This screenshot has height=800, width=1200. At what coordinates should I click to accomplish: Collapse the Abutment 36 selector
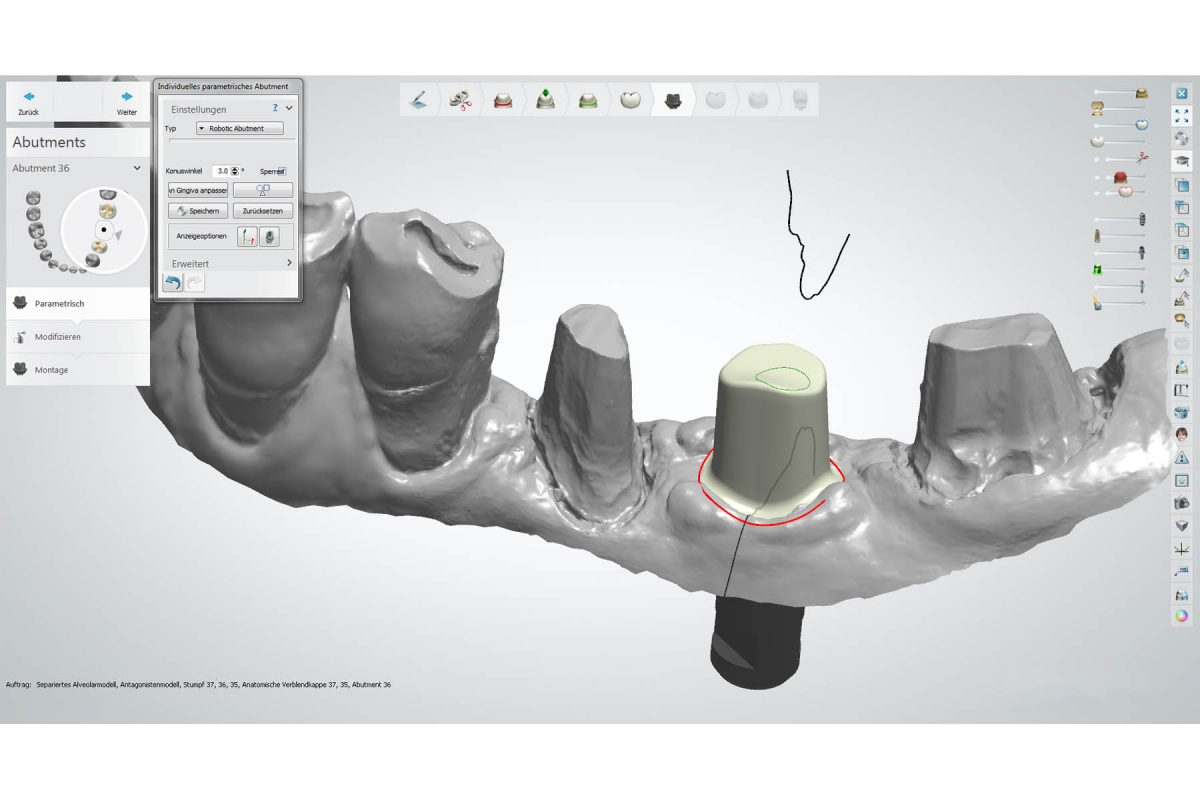tap(137, 168)
